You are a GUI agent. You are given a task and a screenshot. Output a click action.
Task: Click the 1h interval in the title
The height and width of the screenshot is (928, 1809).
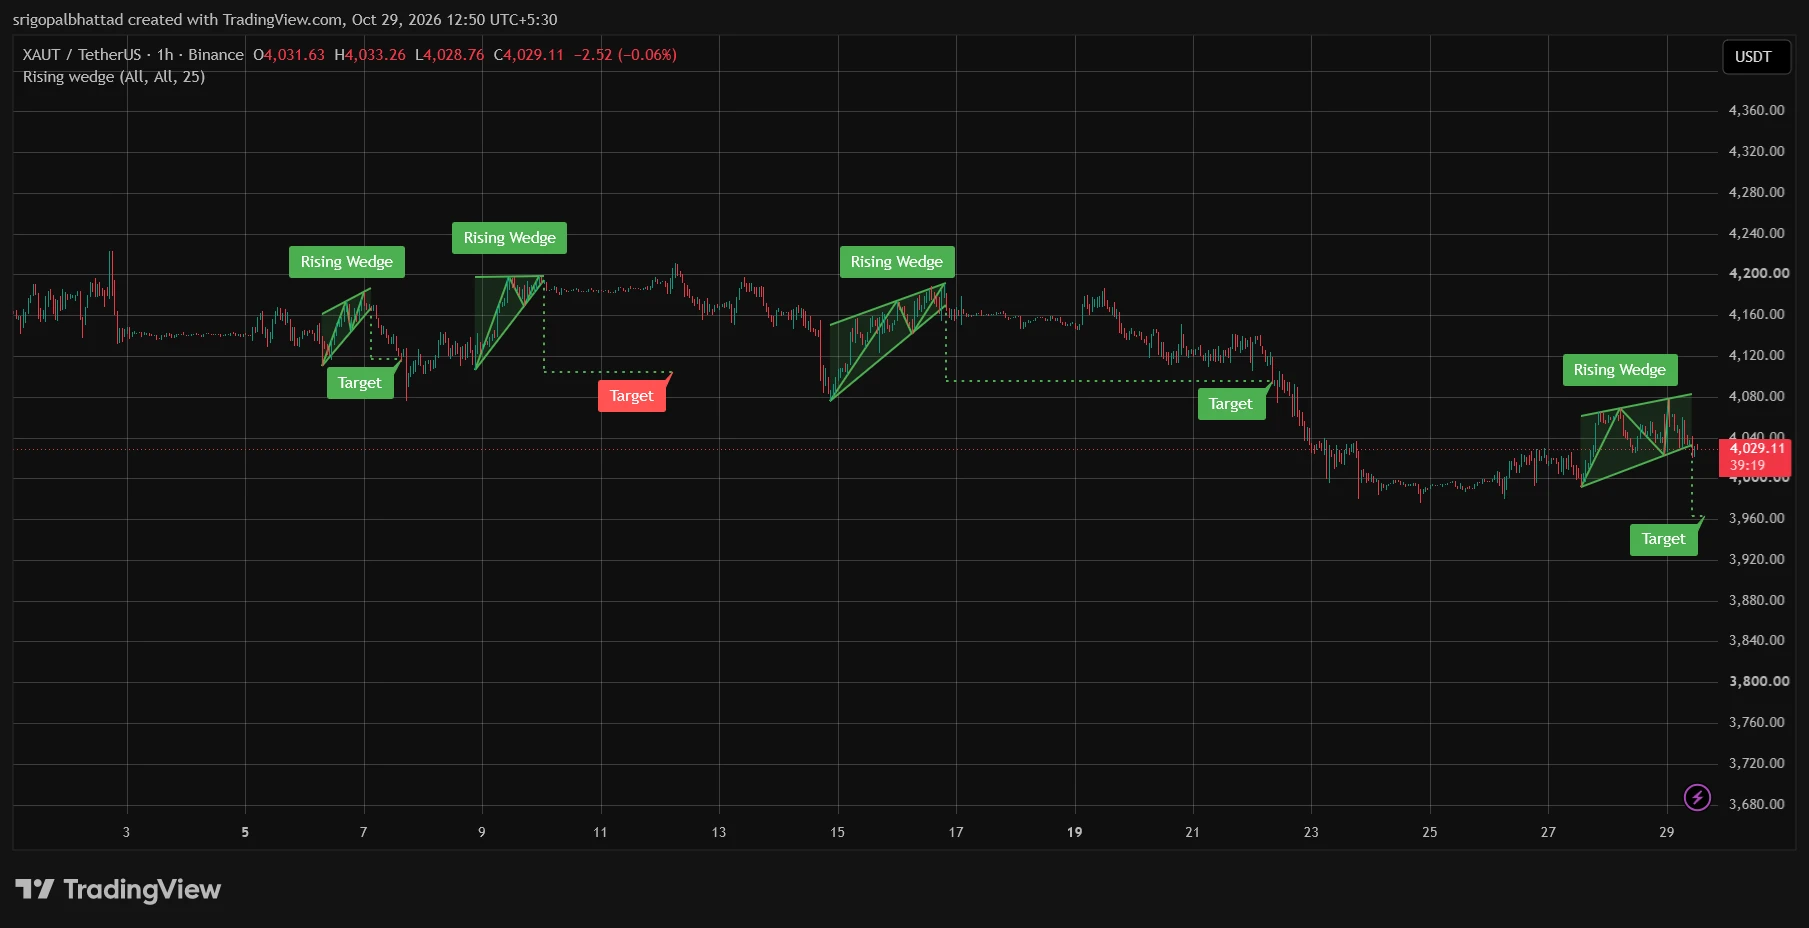click(x=165, y=55)
